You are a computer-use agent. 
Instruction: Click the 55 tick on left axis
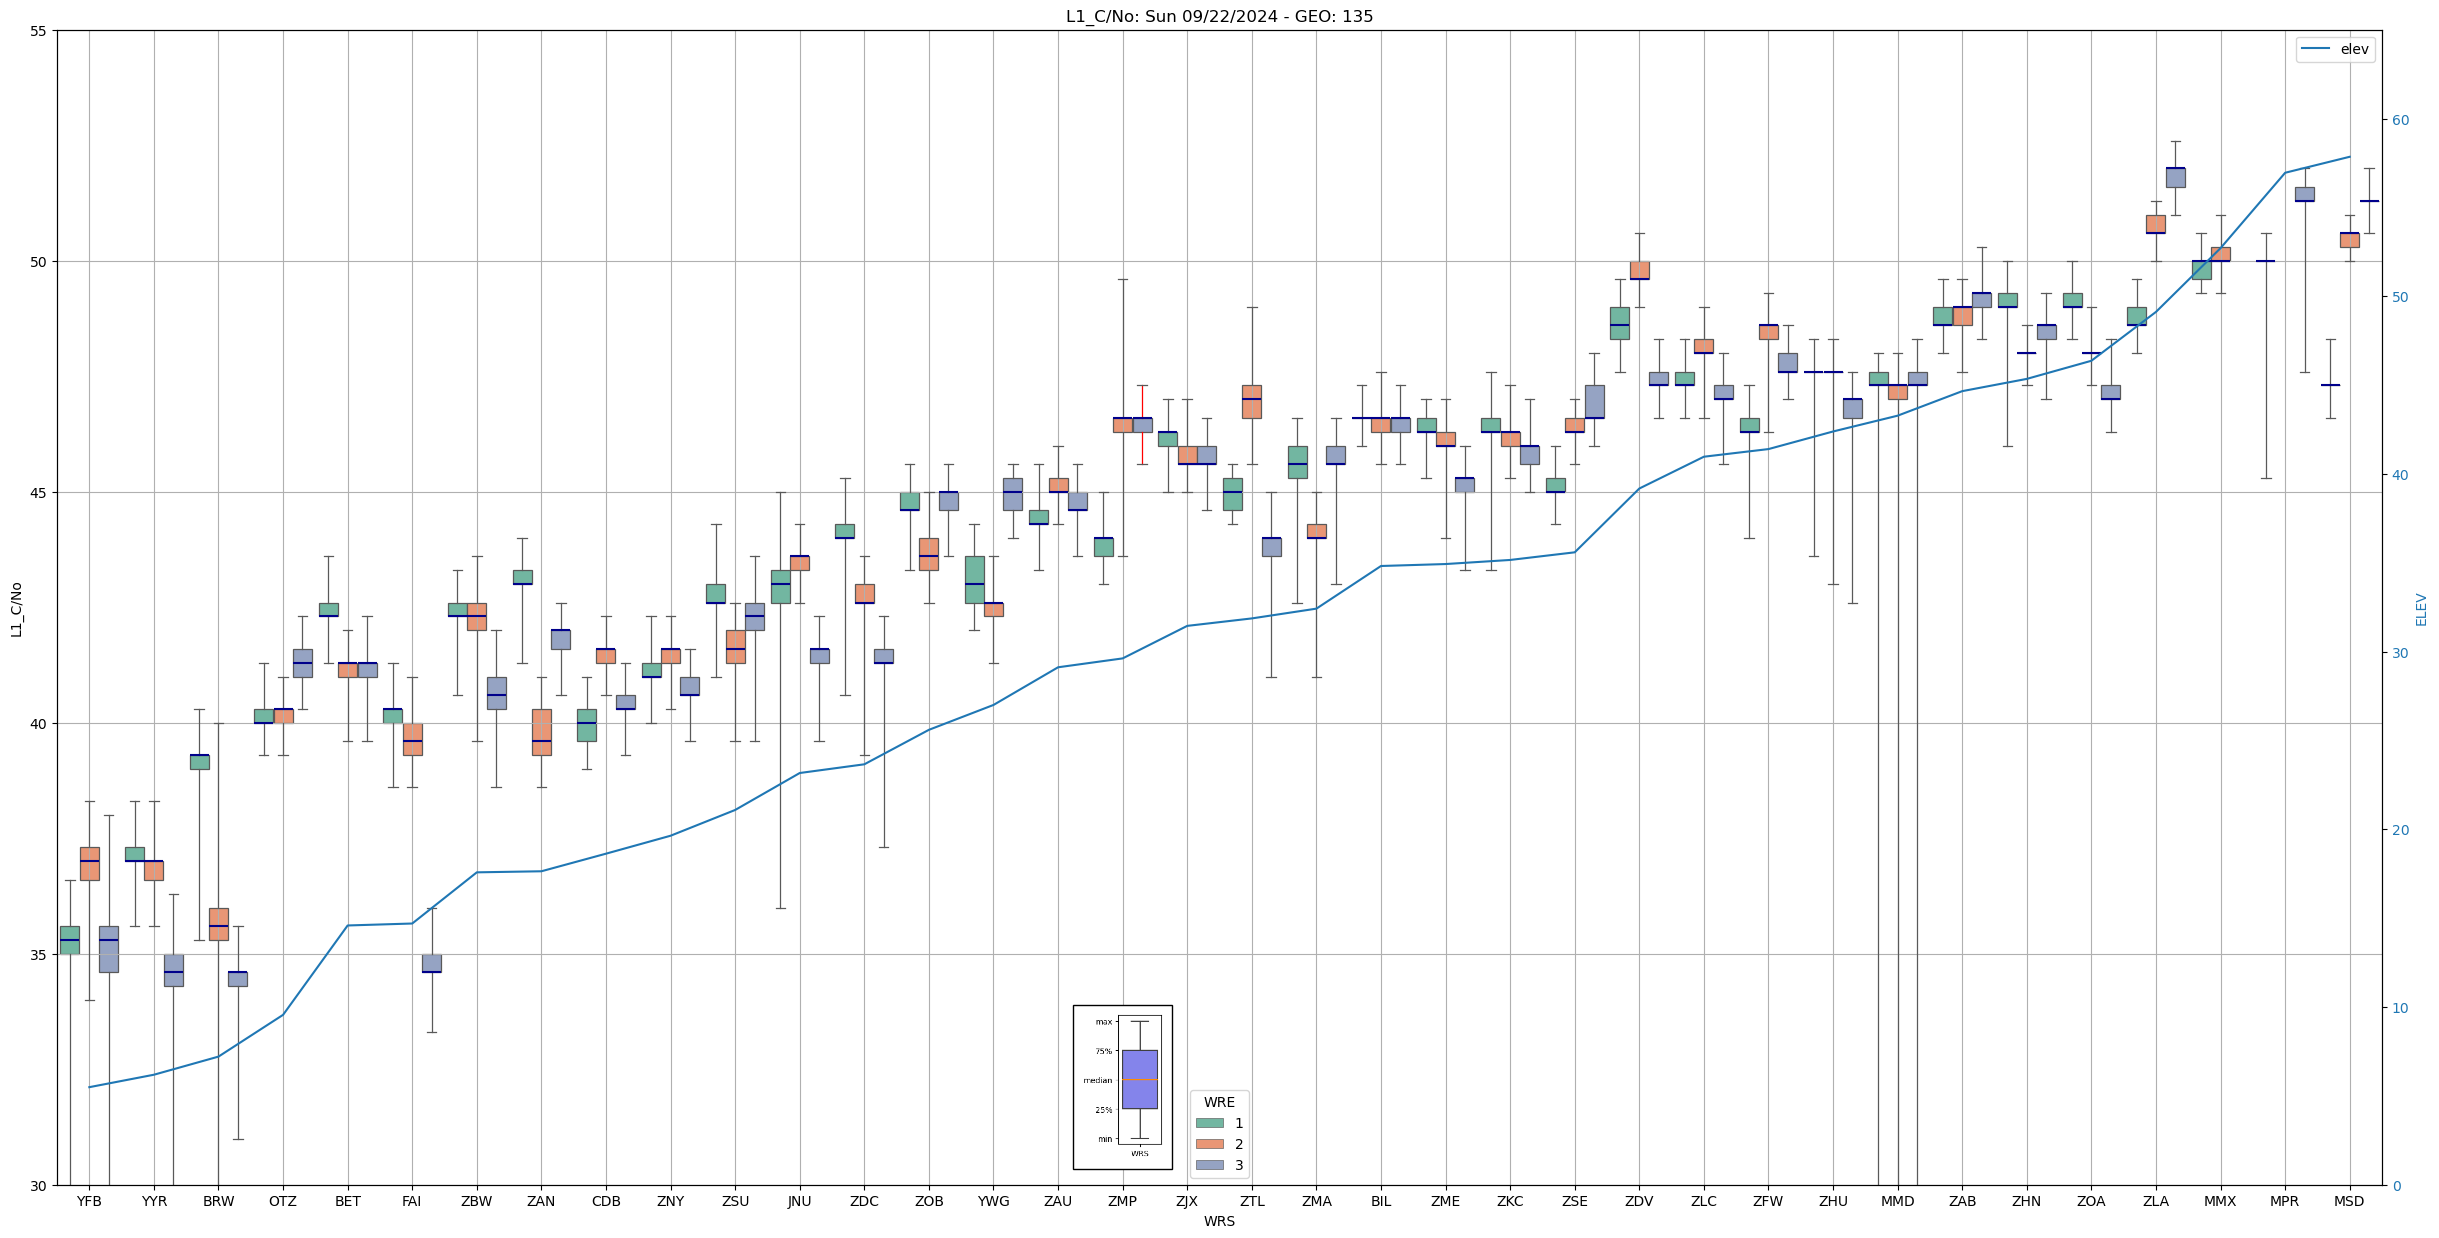coord(39,31)
